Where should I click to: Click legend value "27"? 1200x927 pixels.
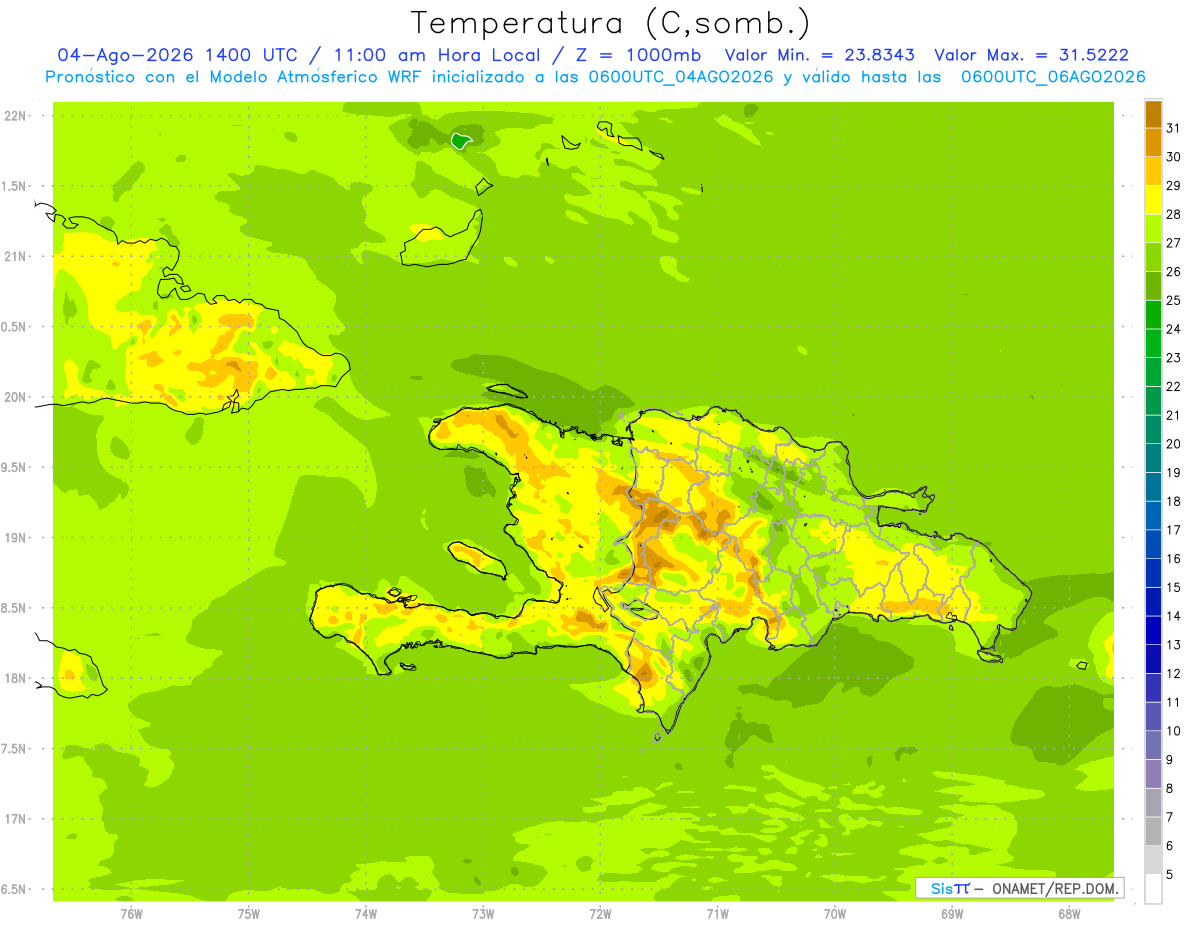pos(1173,243)
